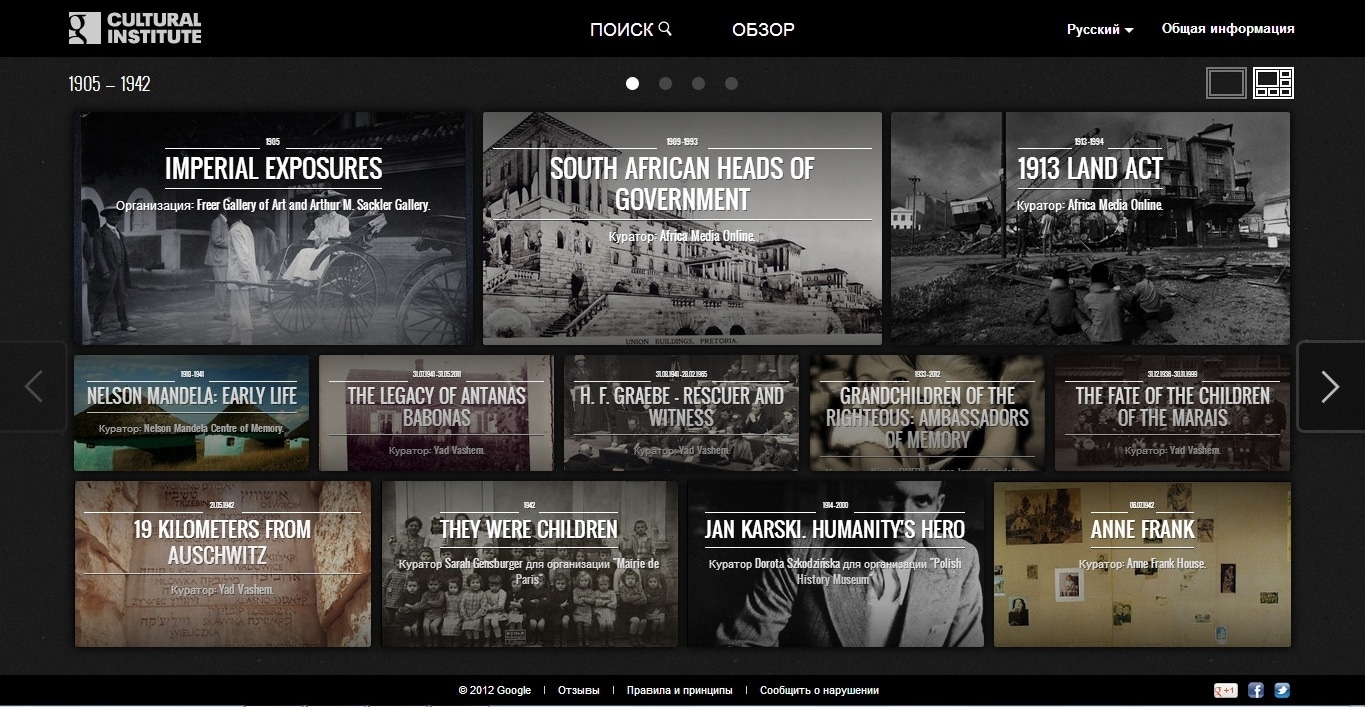
Task: Open the Русский language dropdown
Action: (1100, 30)
